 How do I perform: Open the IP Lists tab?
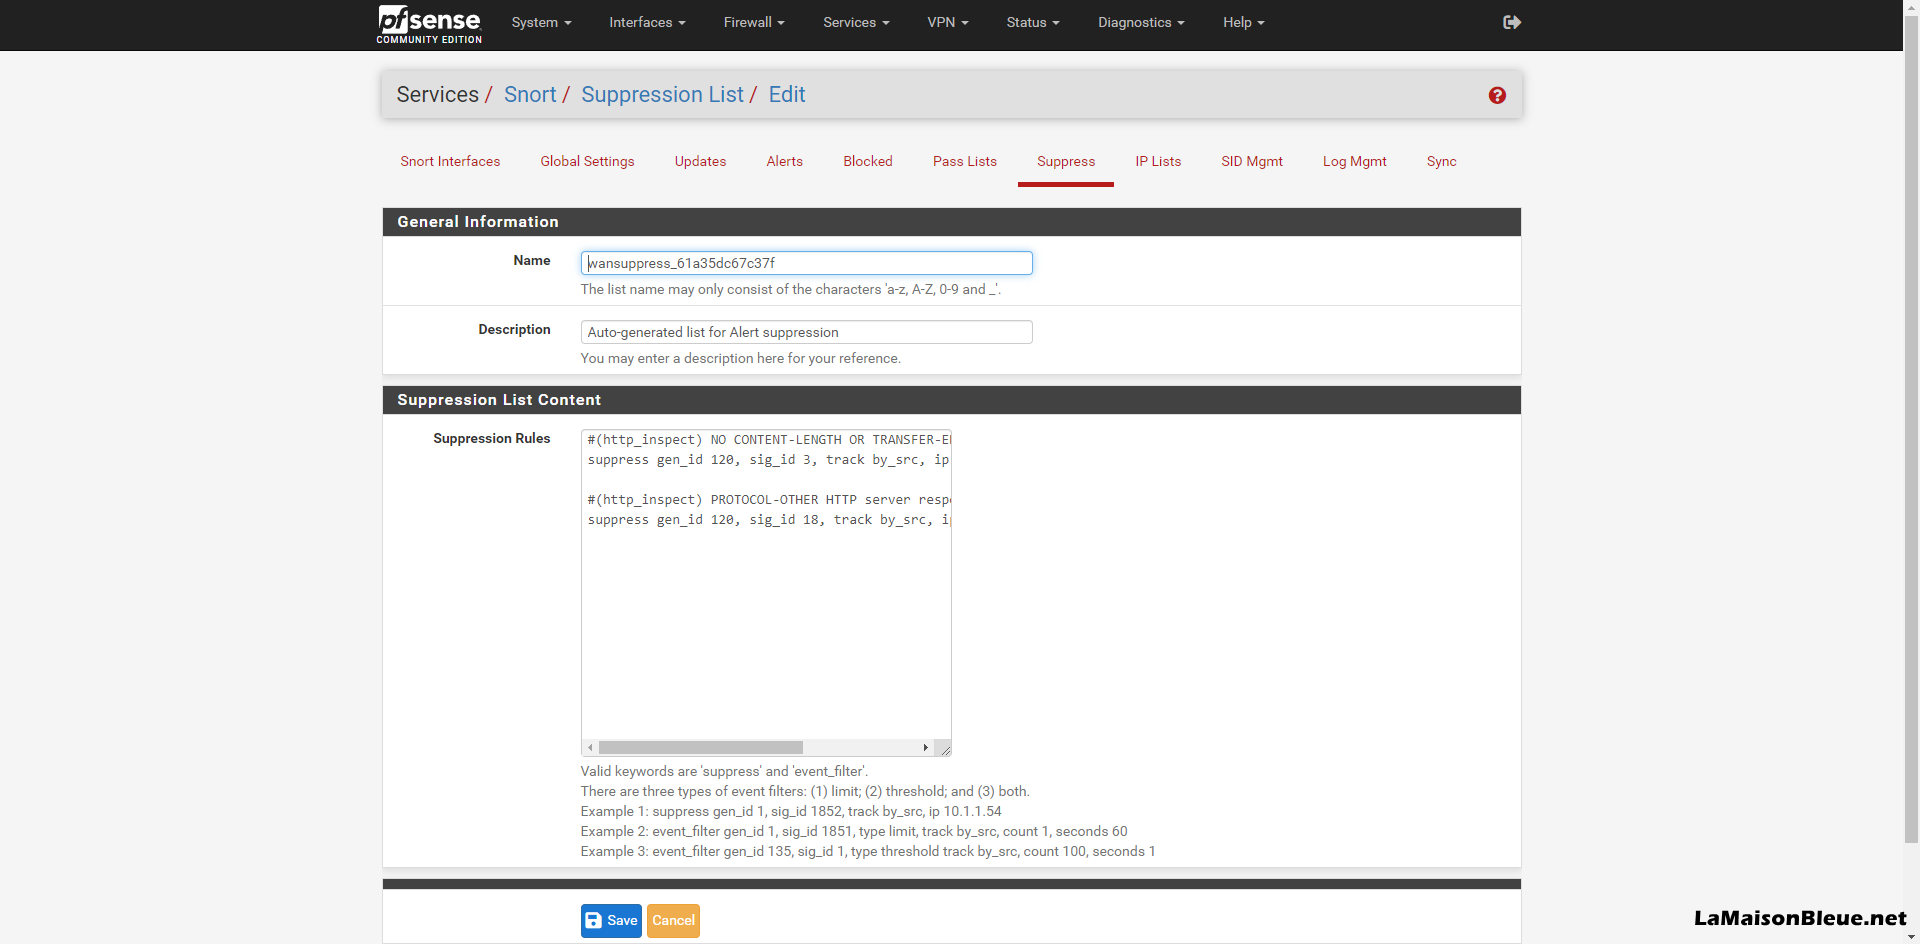coord(1158,161)
